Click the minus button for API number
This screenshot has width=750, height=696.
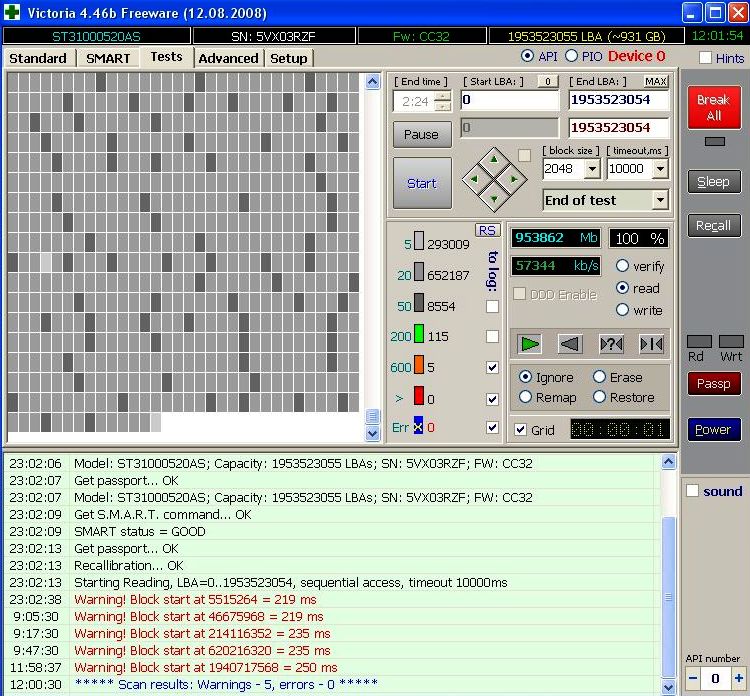click(693, 678)
